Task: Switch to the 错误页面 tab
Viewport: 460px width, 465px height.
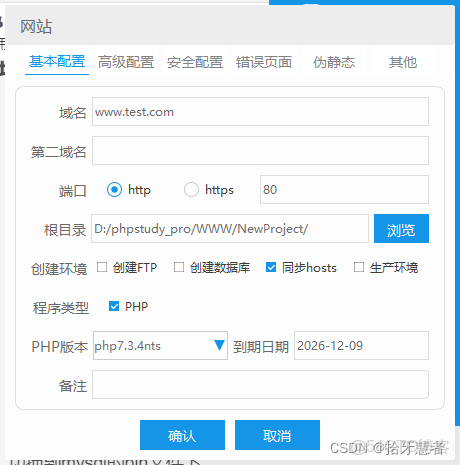Action: pos(264,62)
